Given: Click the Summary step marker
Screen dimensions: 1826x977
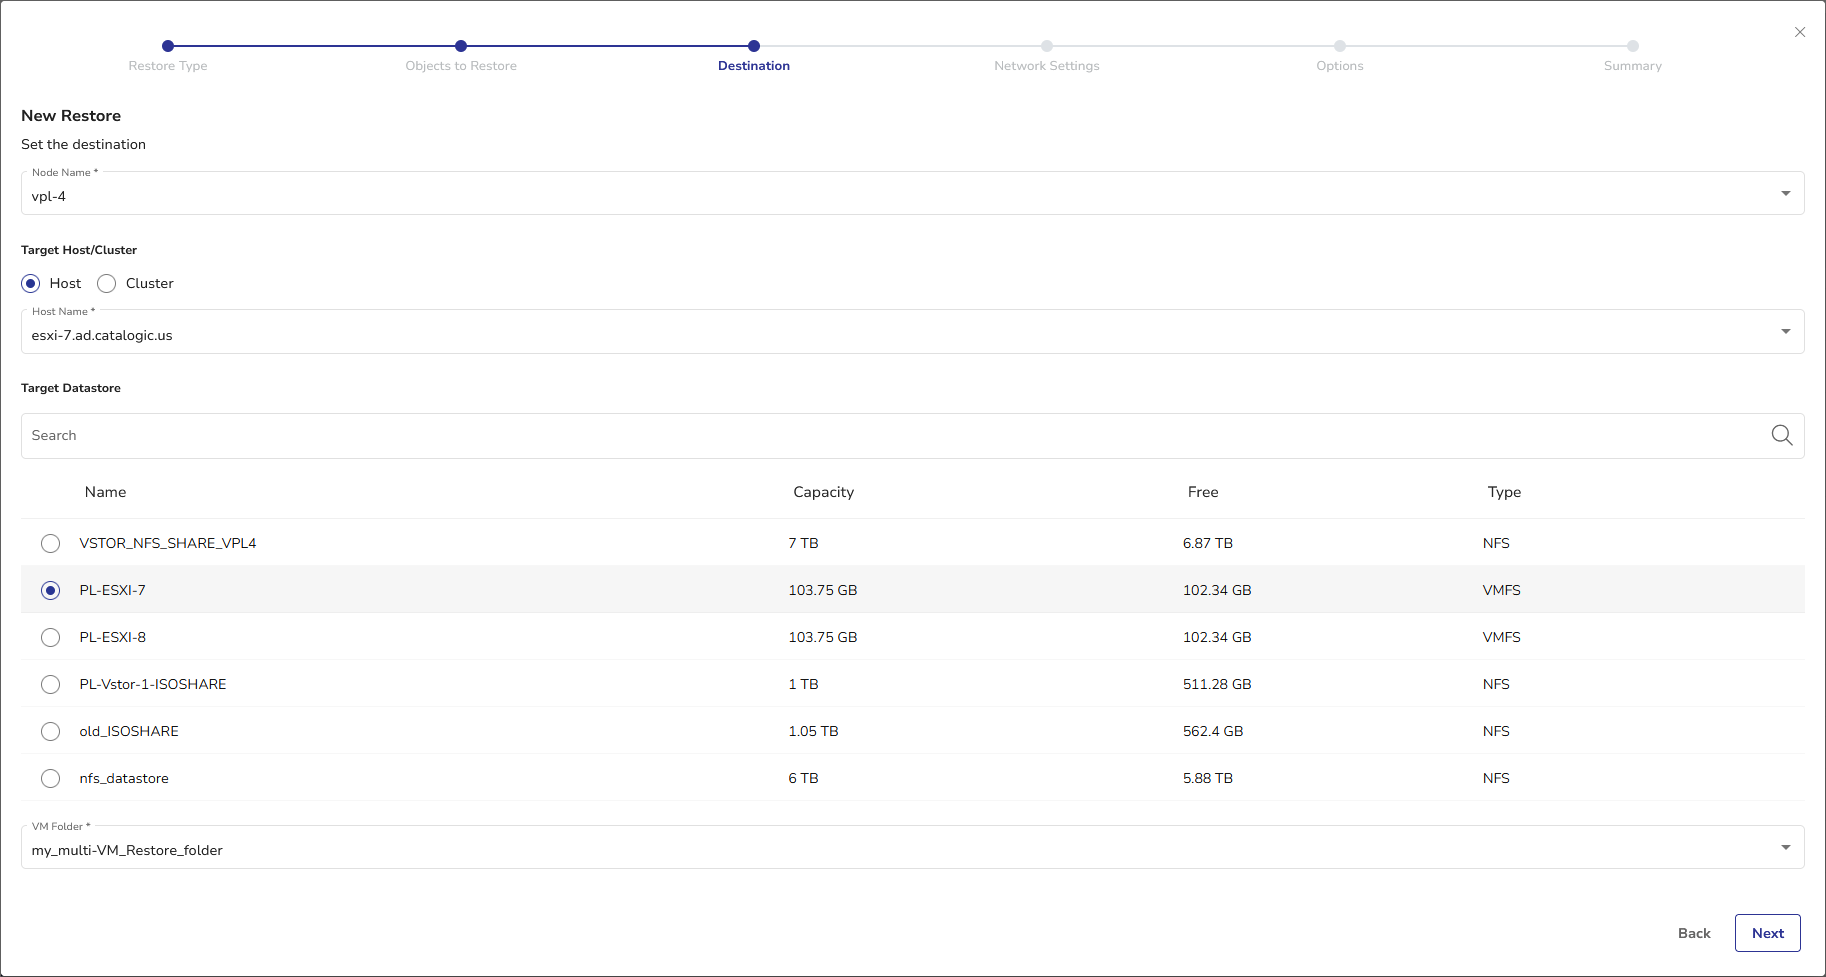Looking at the screenshot, I should click(1632, 46).
